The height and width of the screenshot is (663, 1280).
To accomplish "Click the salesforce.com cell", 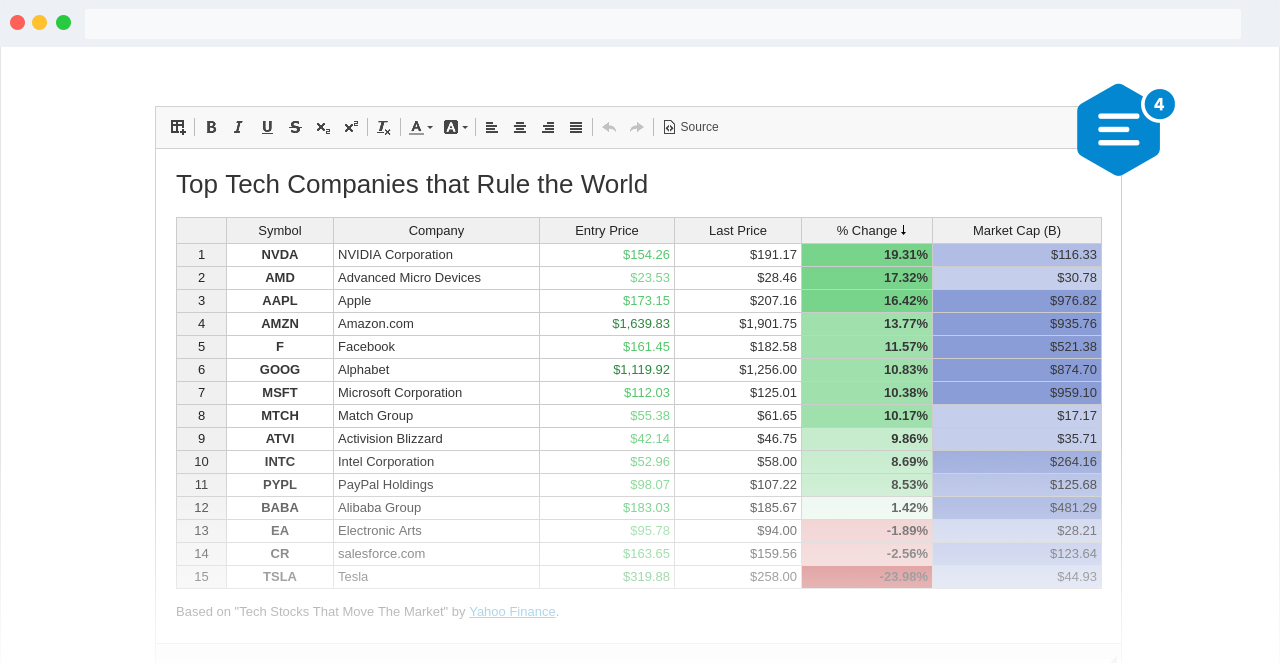I will click(436, 554).
